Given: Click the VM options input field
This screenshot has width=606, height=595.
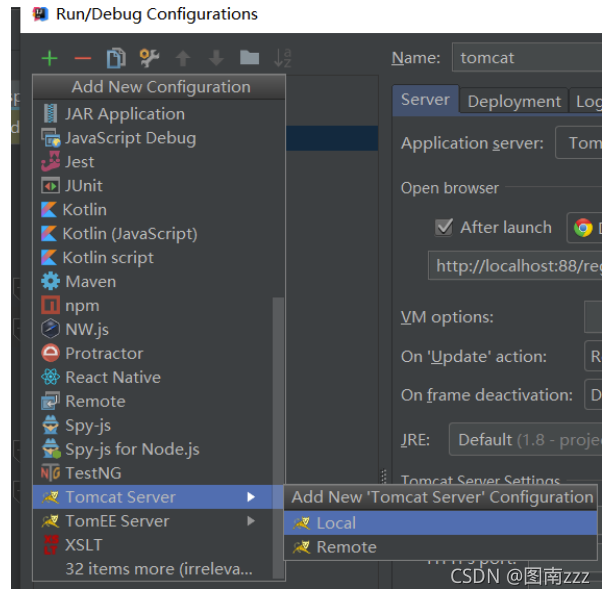Looking at the screenshot, I should [593, 317].
